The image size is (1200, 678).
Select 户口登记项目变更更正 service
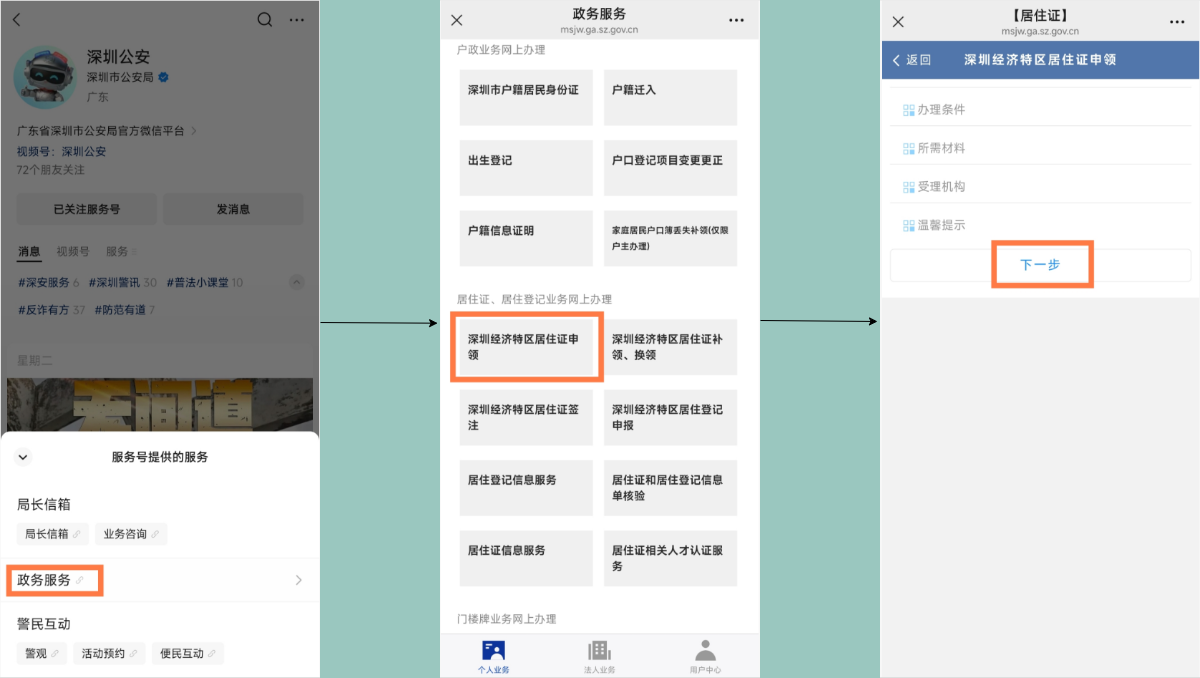pyautogui.click(x=670, y=168)
